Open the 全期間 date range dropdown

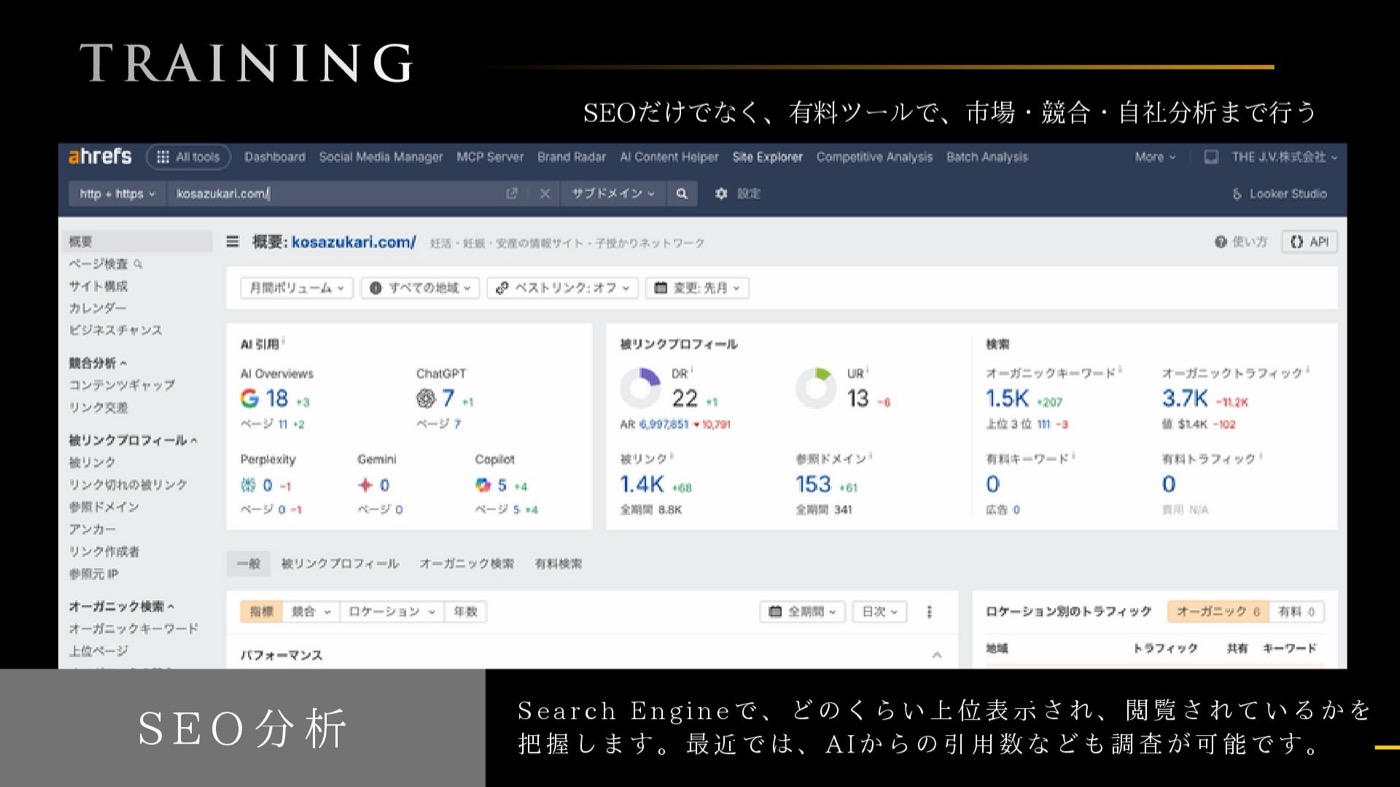(802, 612)
